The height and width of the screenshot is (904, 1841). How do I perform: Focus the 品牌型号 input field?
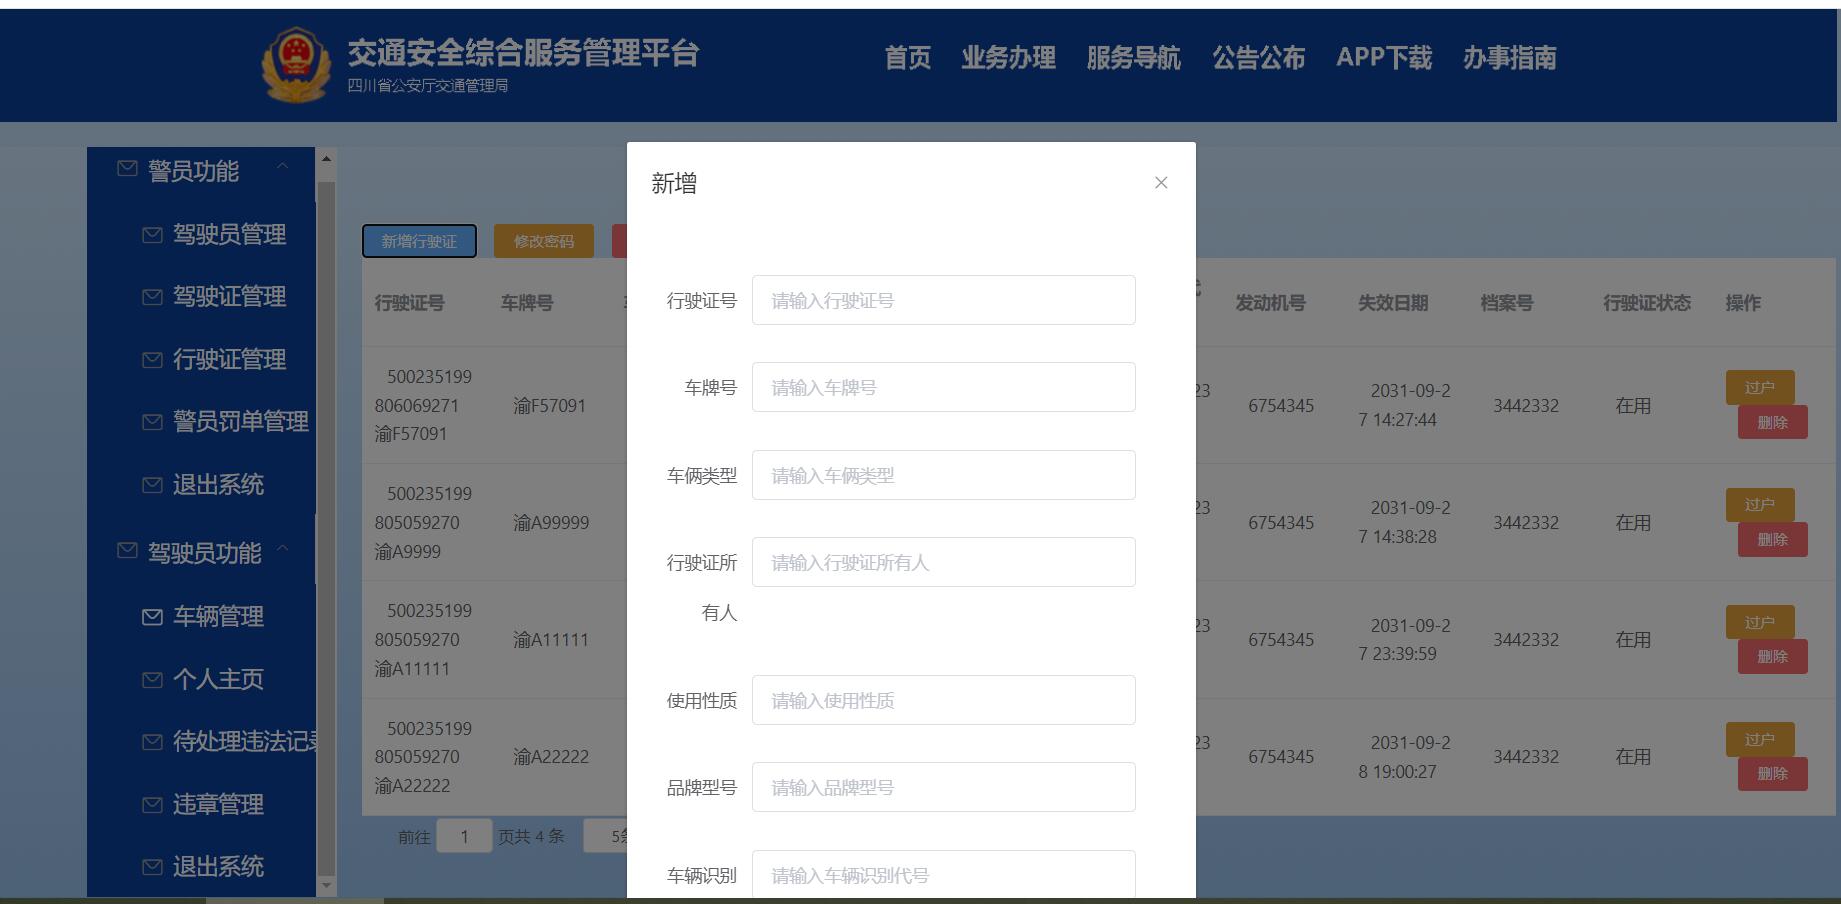[x=944, y=787]
